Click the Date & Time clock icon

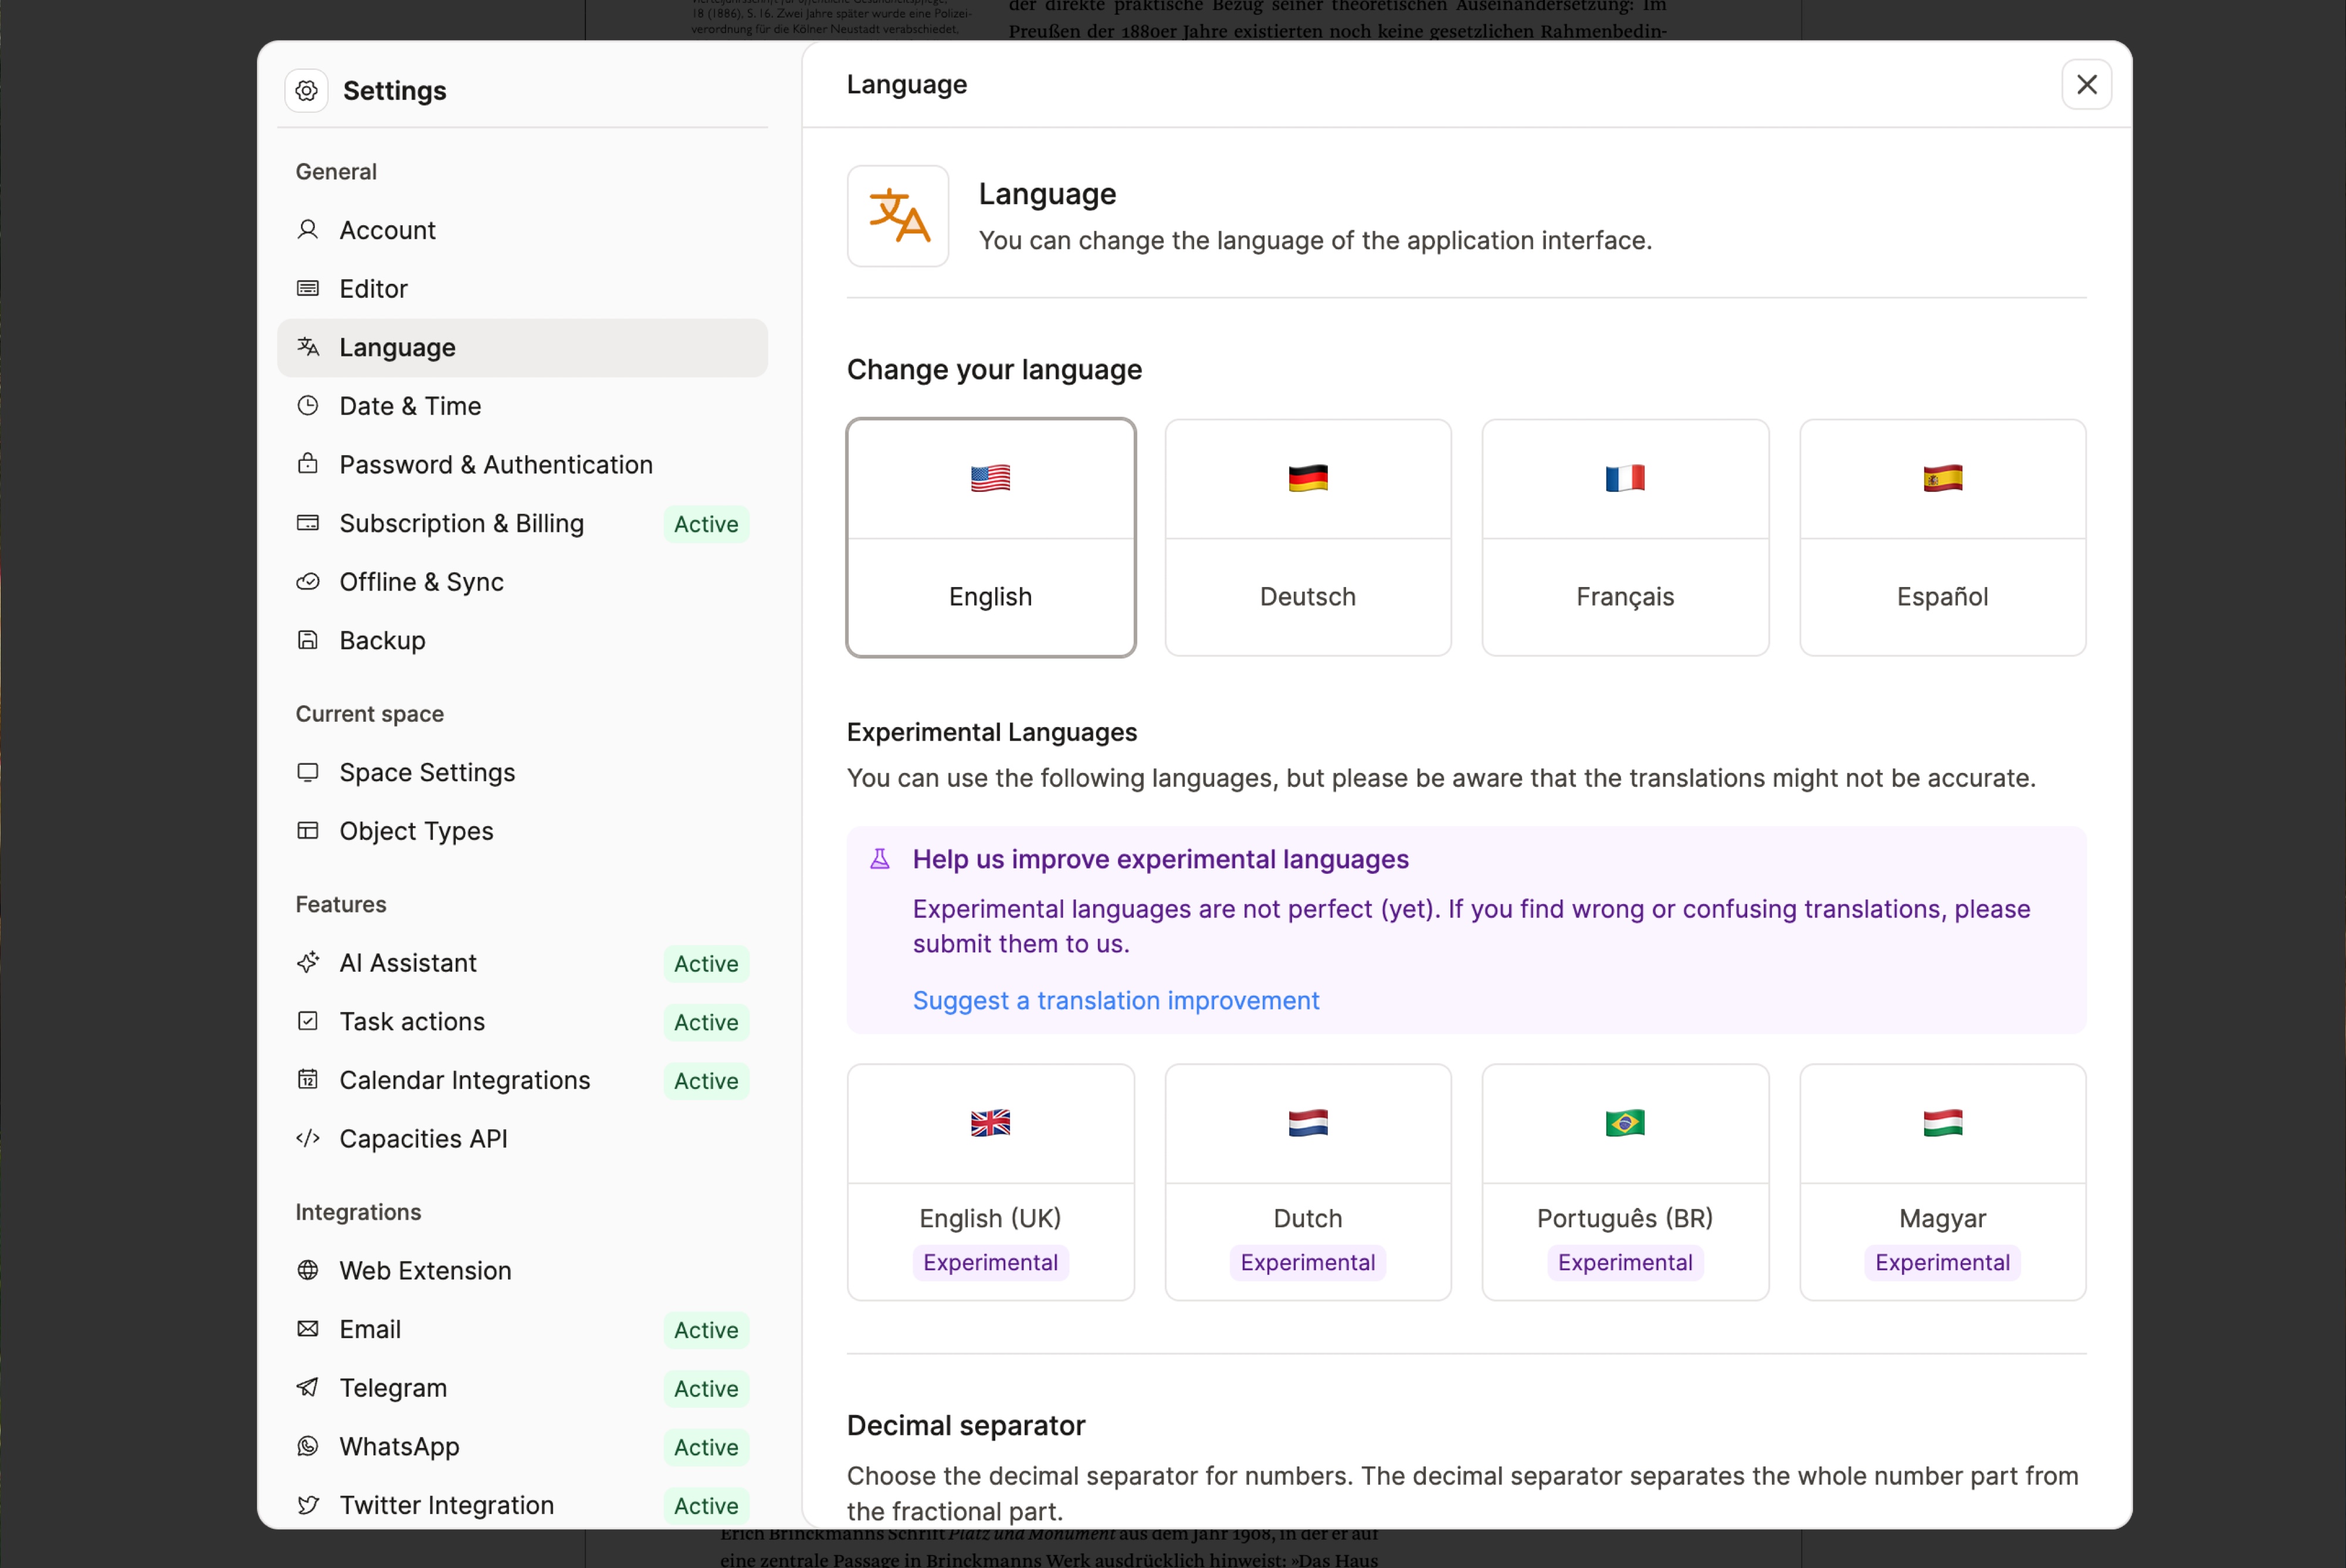(x=308, y=405)
